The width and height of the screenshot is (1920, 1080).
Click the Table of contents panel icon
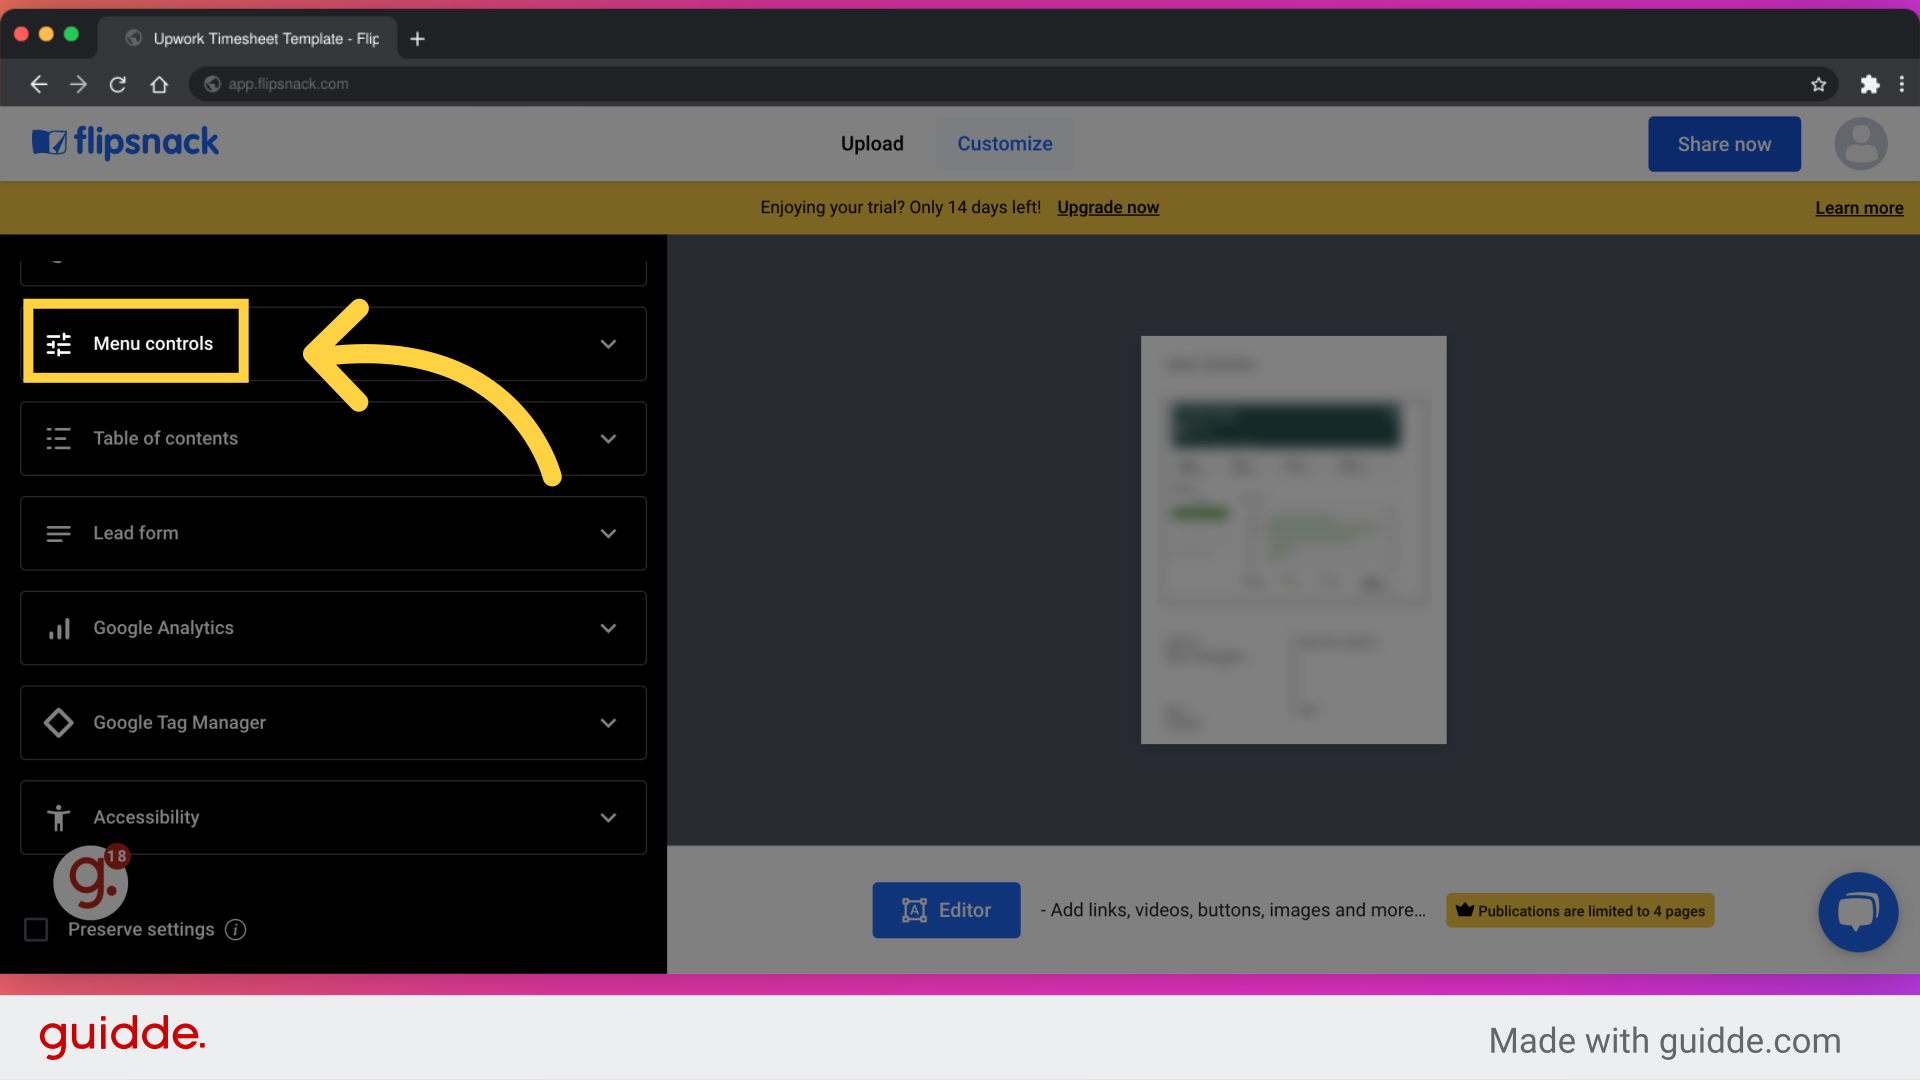pyautogui.click(x=57, y=438)
